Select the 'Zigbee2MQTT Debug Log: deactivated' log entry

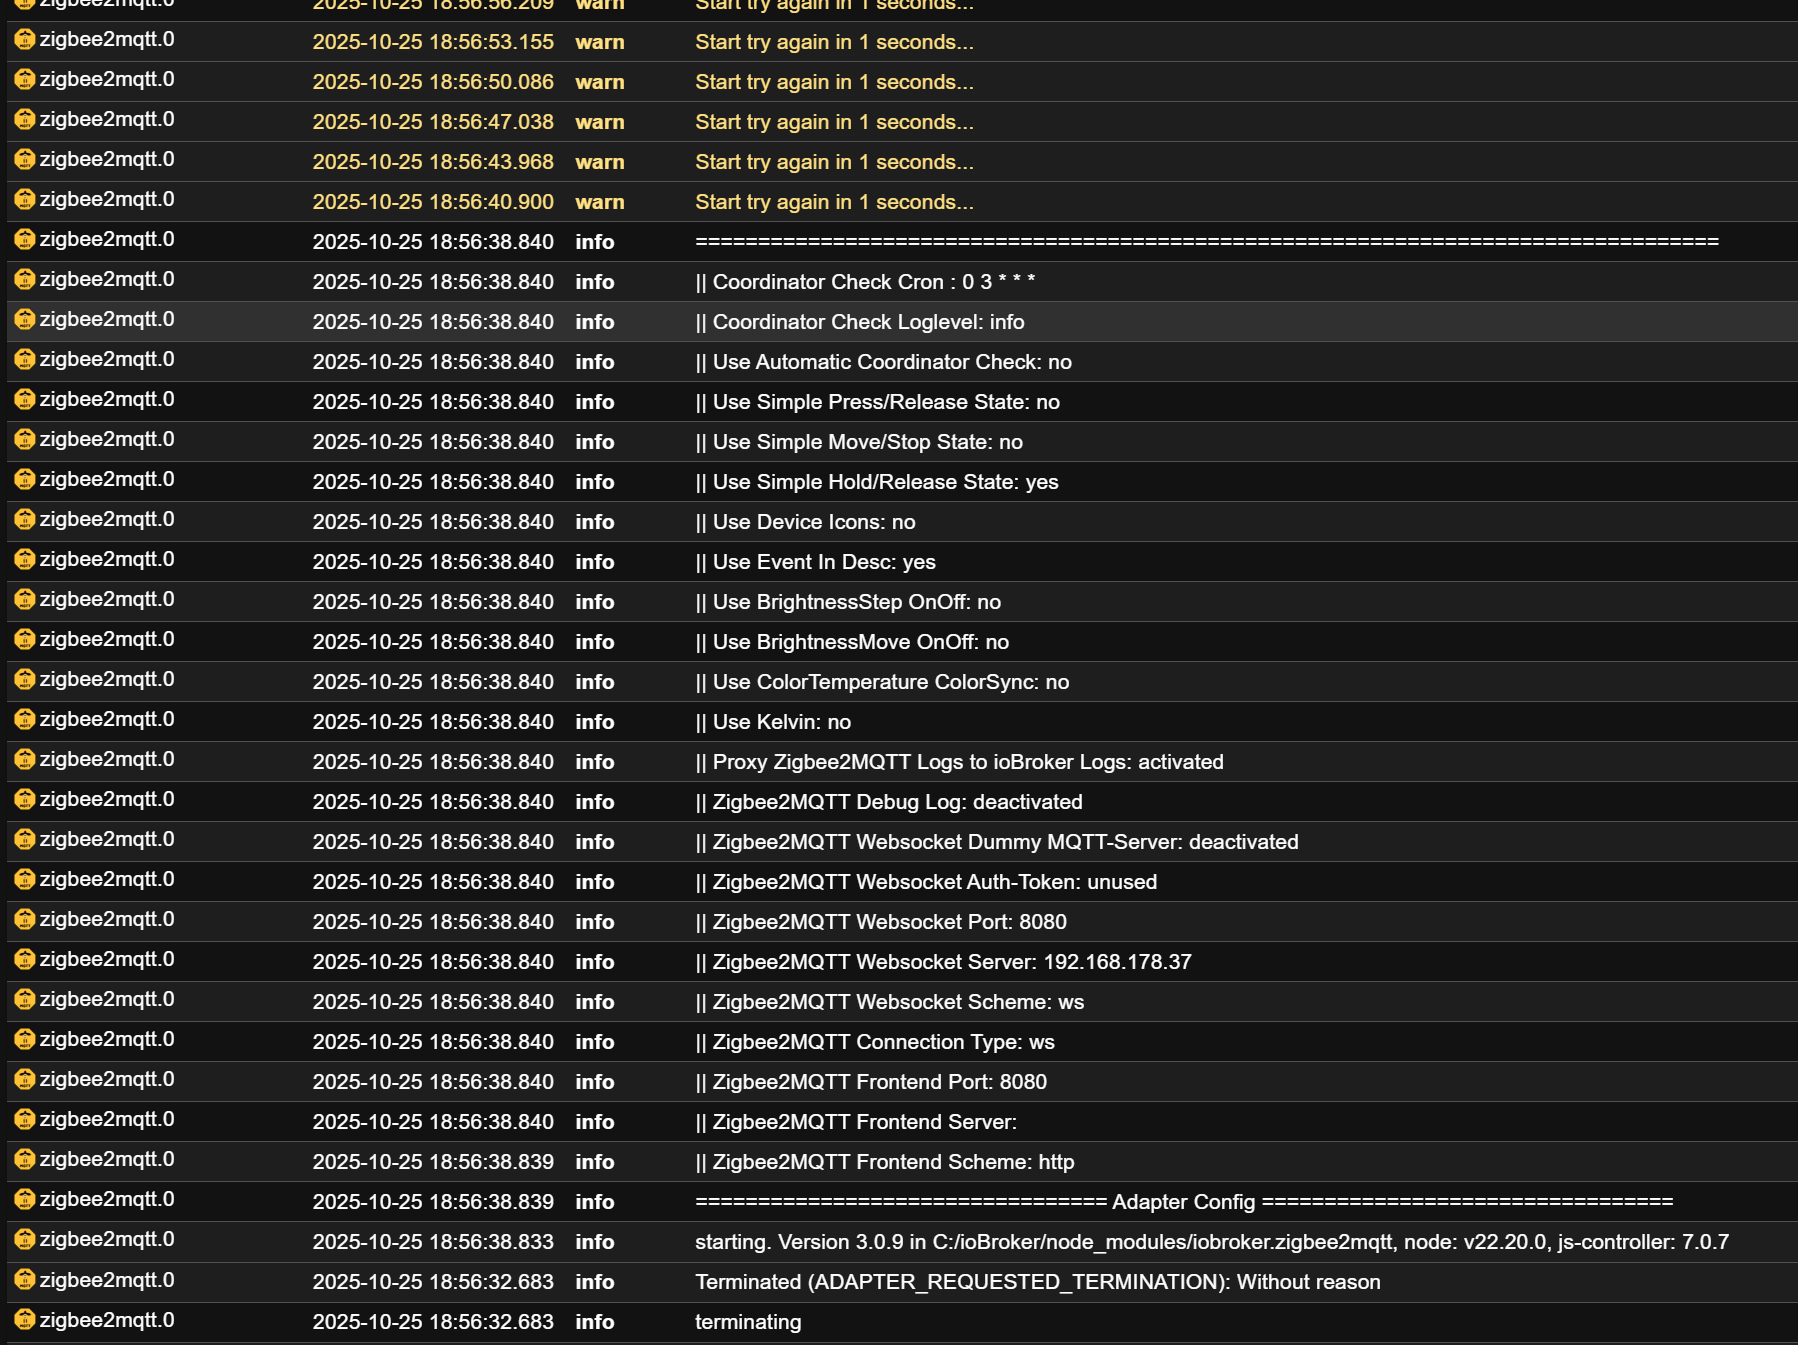point(888,801)
